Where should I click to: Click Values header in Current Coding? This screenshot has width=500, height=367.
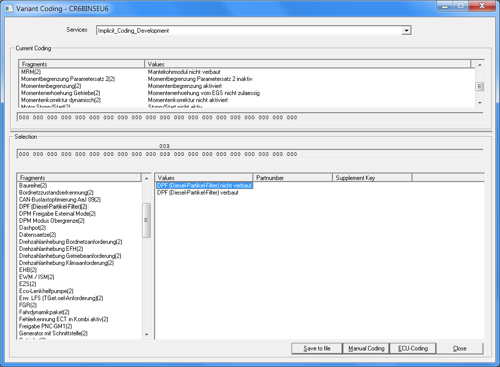pos(308,64)
